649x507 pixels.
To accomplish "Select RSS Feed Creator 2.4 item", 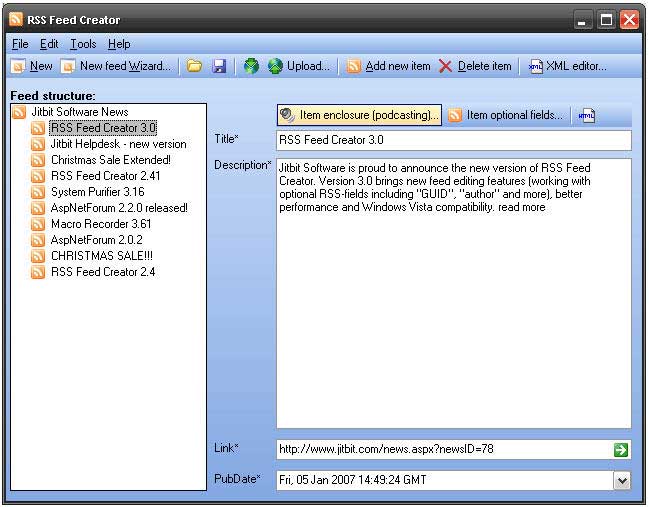I will point(103,272).
